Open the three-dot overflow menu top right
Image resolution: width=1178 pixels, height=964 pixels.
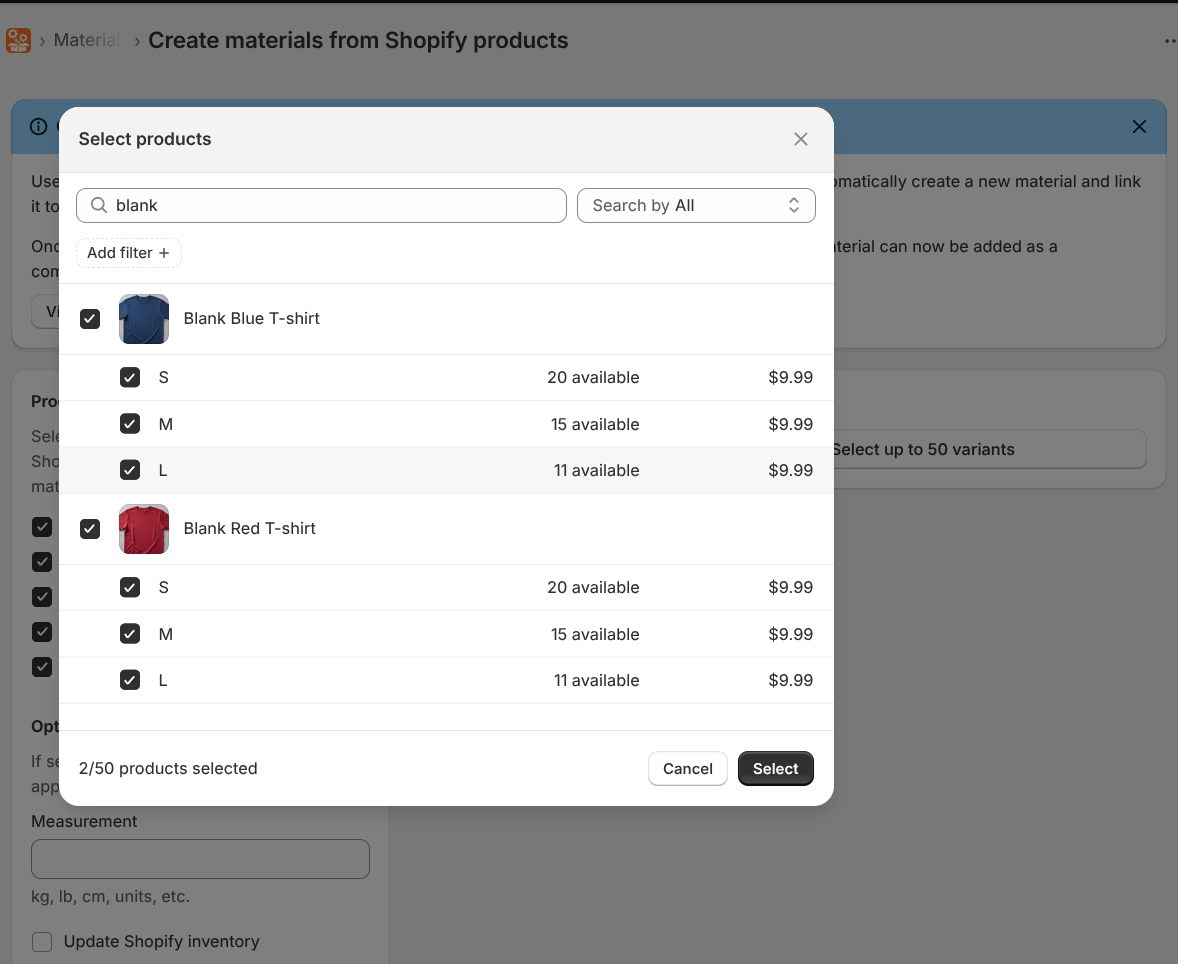pos(1170,40)
